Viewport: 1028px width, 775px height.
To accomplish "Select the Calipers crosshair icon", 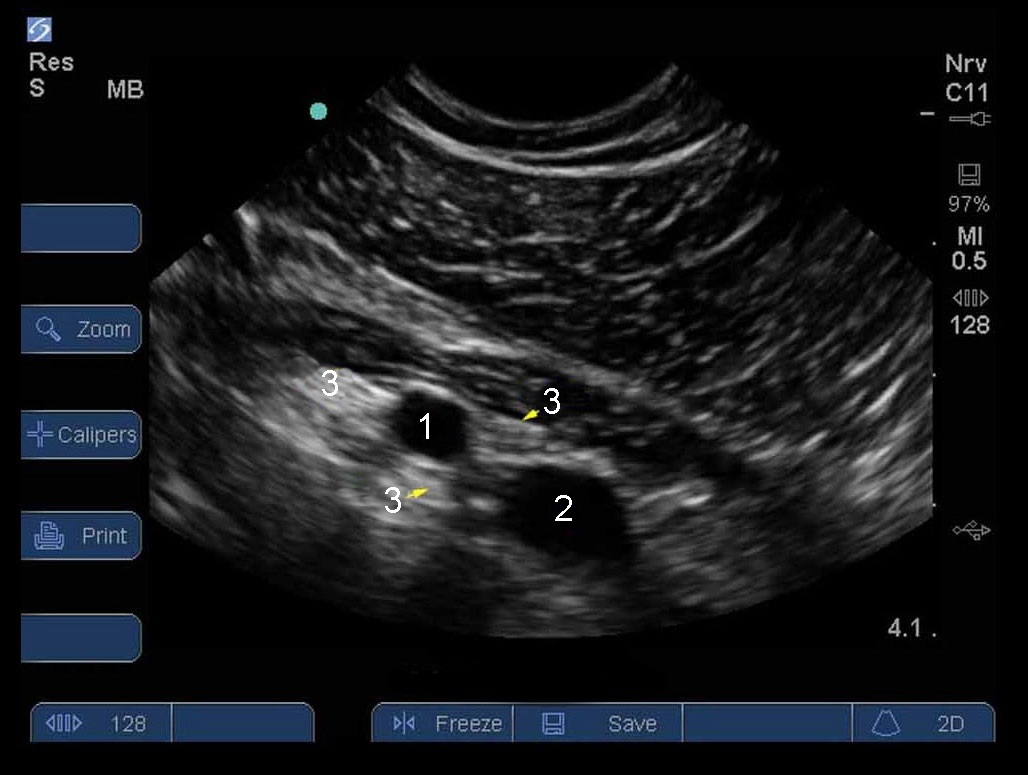I will [39, 435].
